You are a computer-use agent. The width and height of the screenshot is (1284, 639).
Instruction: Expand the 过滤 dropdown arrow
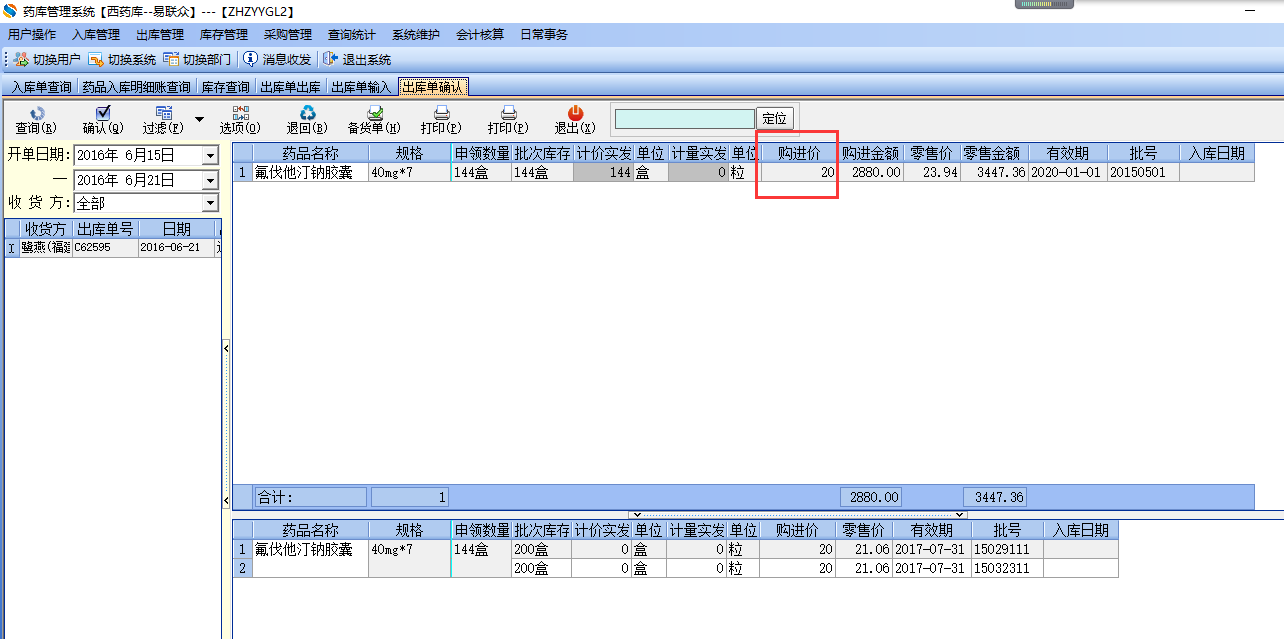[199, 120]
